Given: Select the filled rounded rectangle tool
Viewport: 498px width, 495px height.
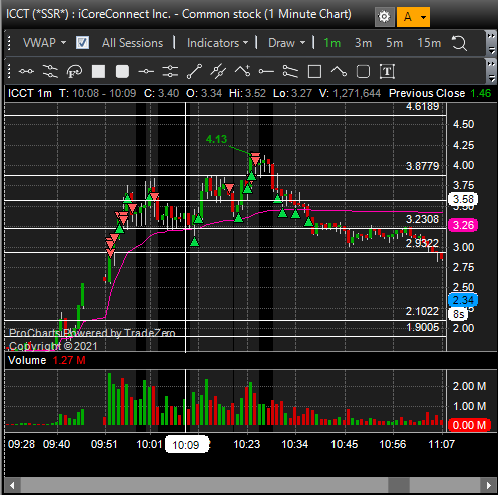Looking at the screenshot, I should (x=122, y=71).
